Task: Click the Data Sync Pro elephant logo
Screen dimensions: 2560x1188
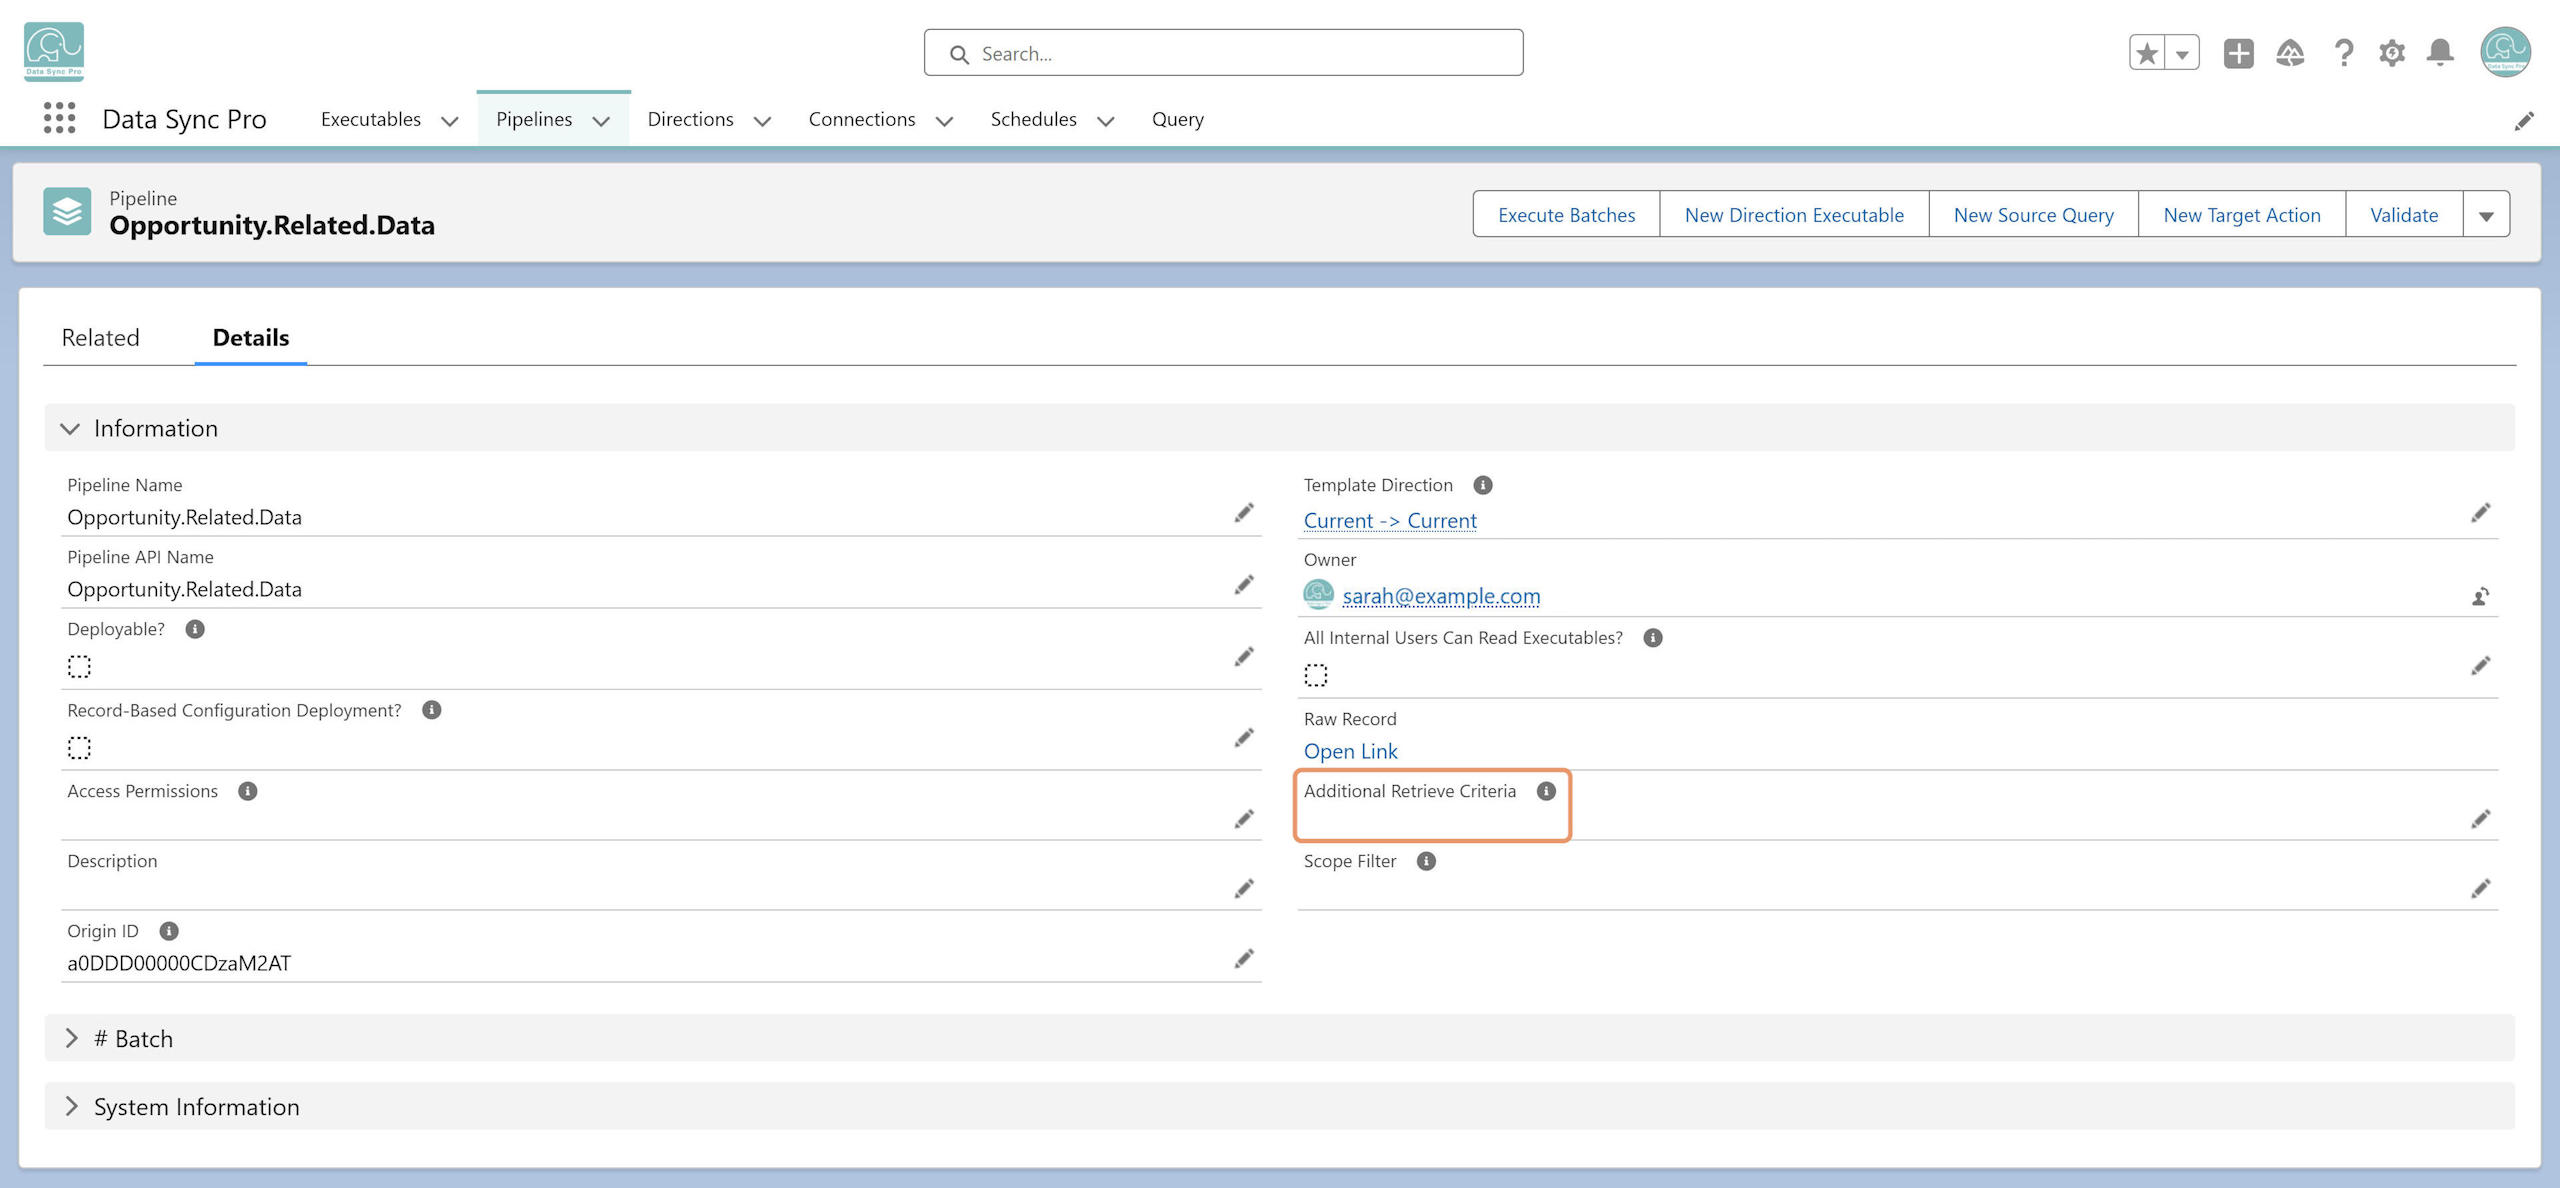Action: [54, 52]
